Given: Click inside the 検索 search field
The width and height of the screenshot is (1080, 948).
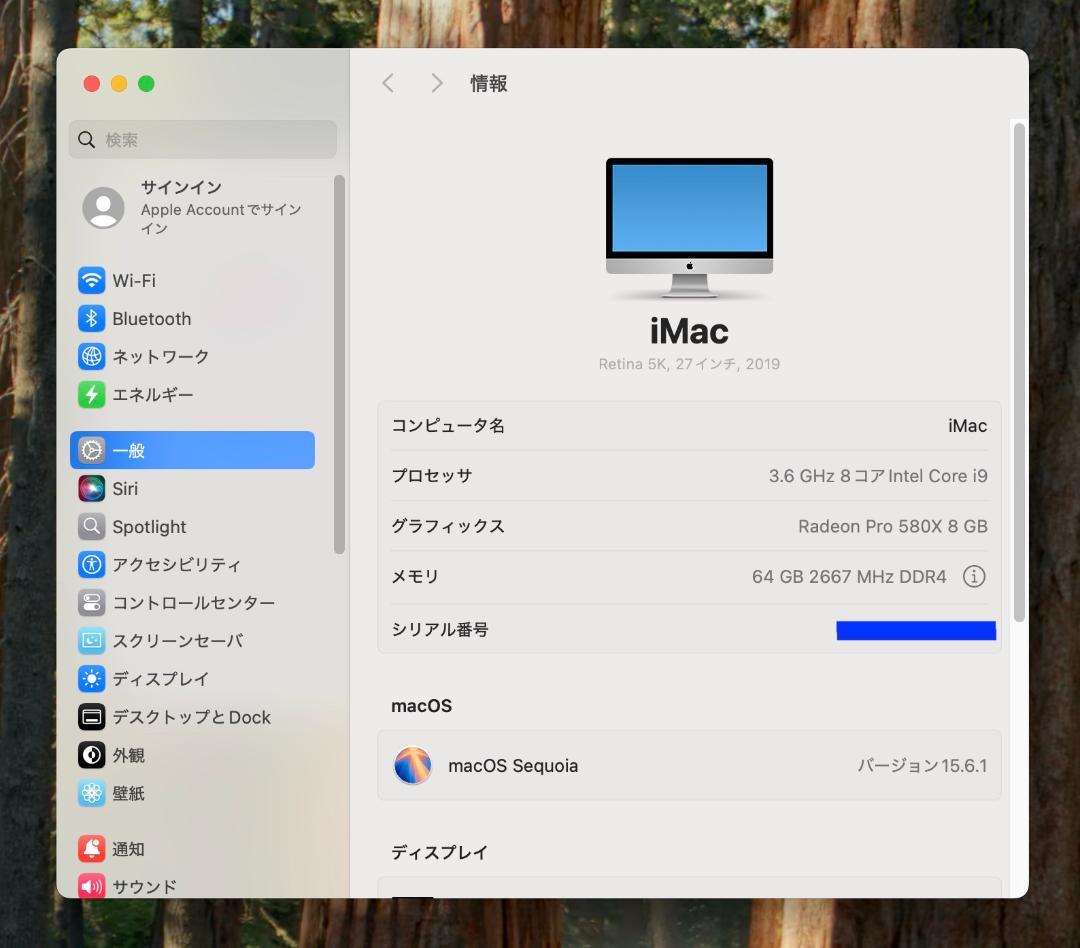Looking at the screenshot, I should tap(202, 139).
